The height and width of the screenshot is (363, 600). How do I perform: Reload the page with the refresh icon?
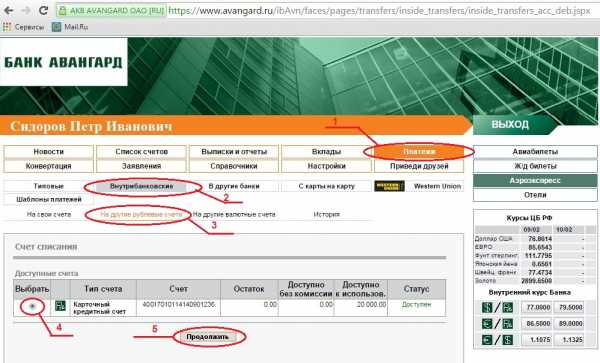[43, 10]
